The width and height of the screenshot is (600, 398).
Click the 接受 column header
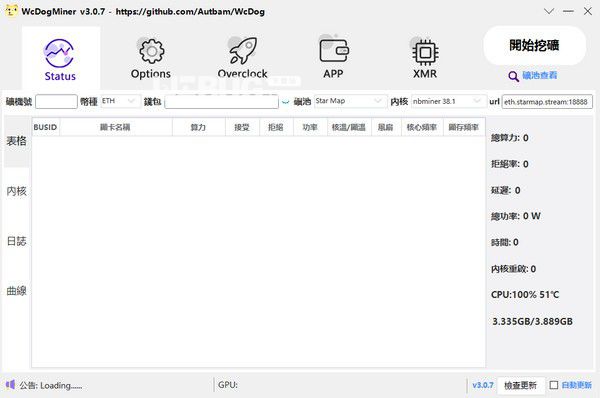click(242, 127)
